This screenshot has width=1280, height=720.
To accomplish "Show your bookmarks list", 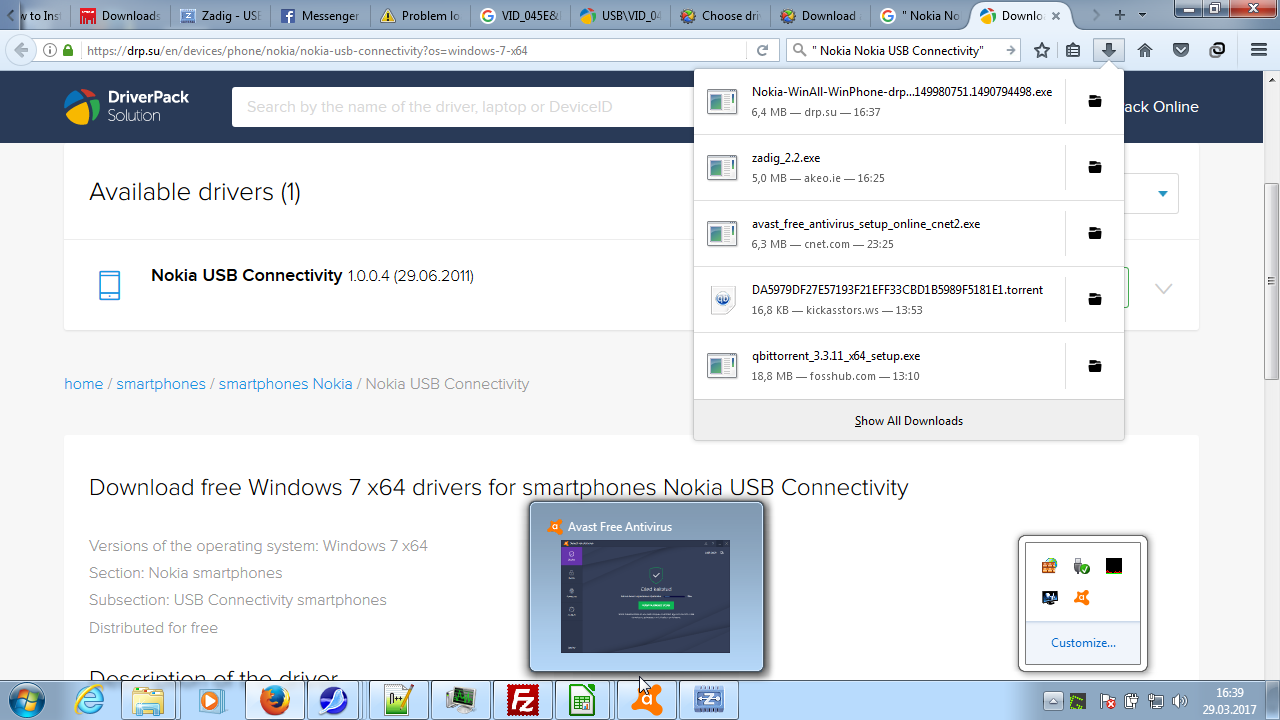I will click(x=1073, y=50).
